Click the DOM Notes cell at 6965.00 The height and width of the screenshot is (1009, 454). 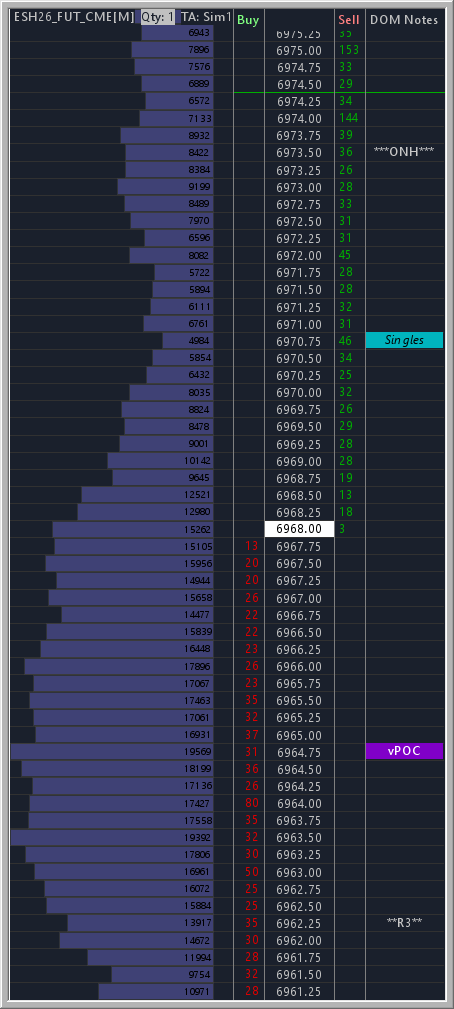[405, 734]
